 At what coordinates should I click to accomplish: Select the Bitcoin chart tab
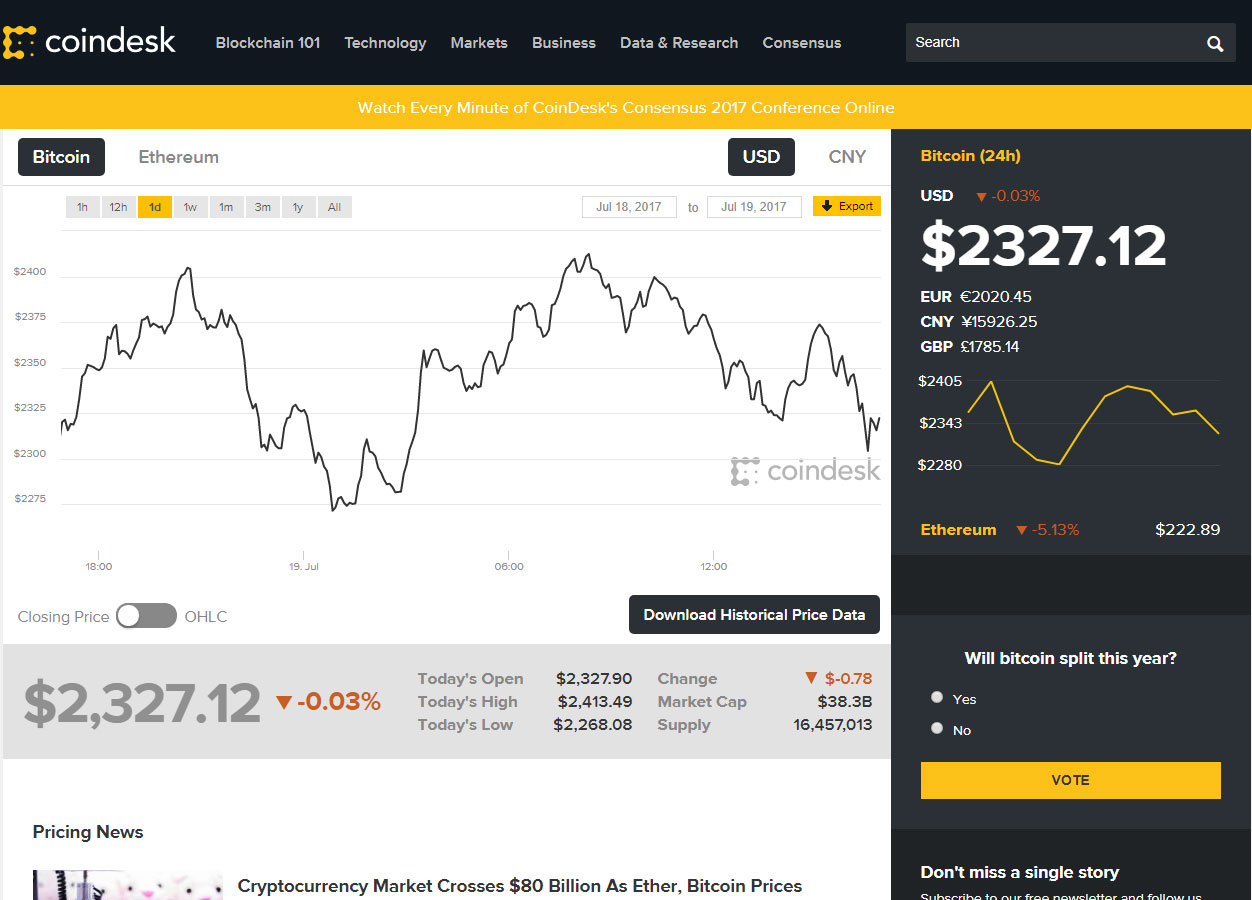61,157
